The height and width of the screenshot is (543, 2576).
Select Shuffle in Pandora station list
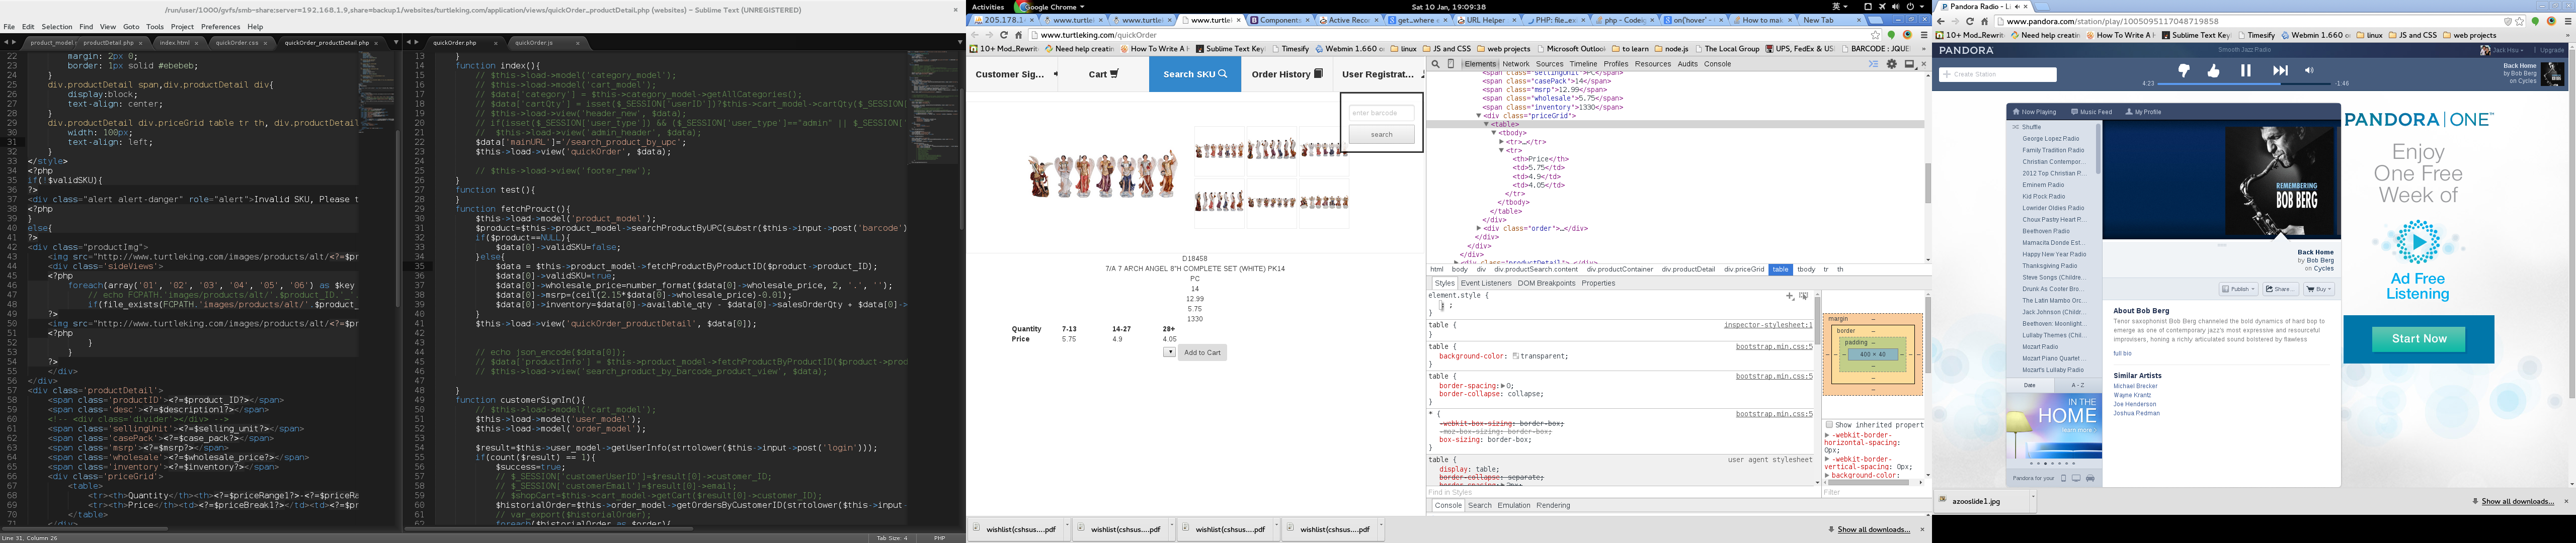coord(2031,127)
